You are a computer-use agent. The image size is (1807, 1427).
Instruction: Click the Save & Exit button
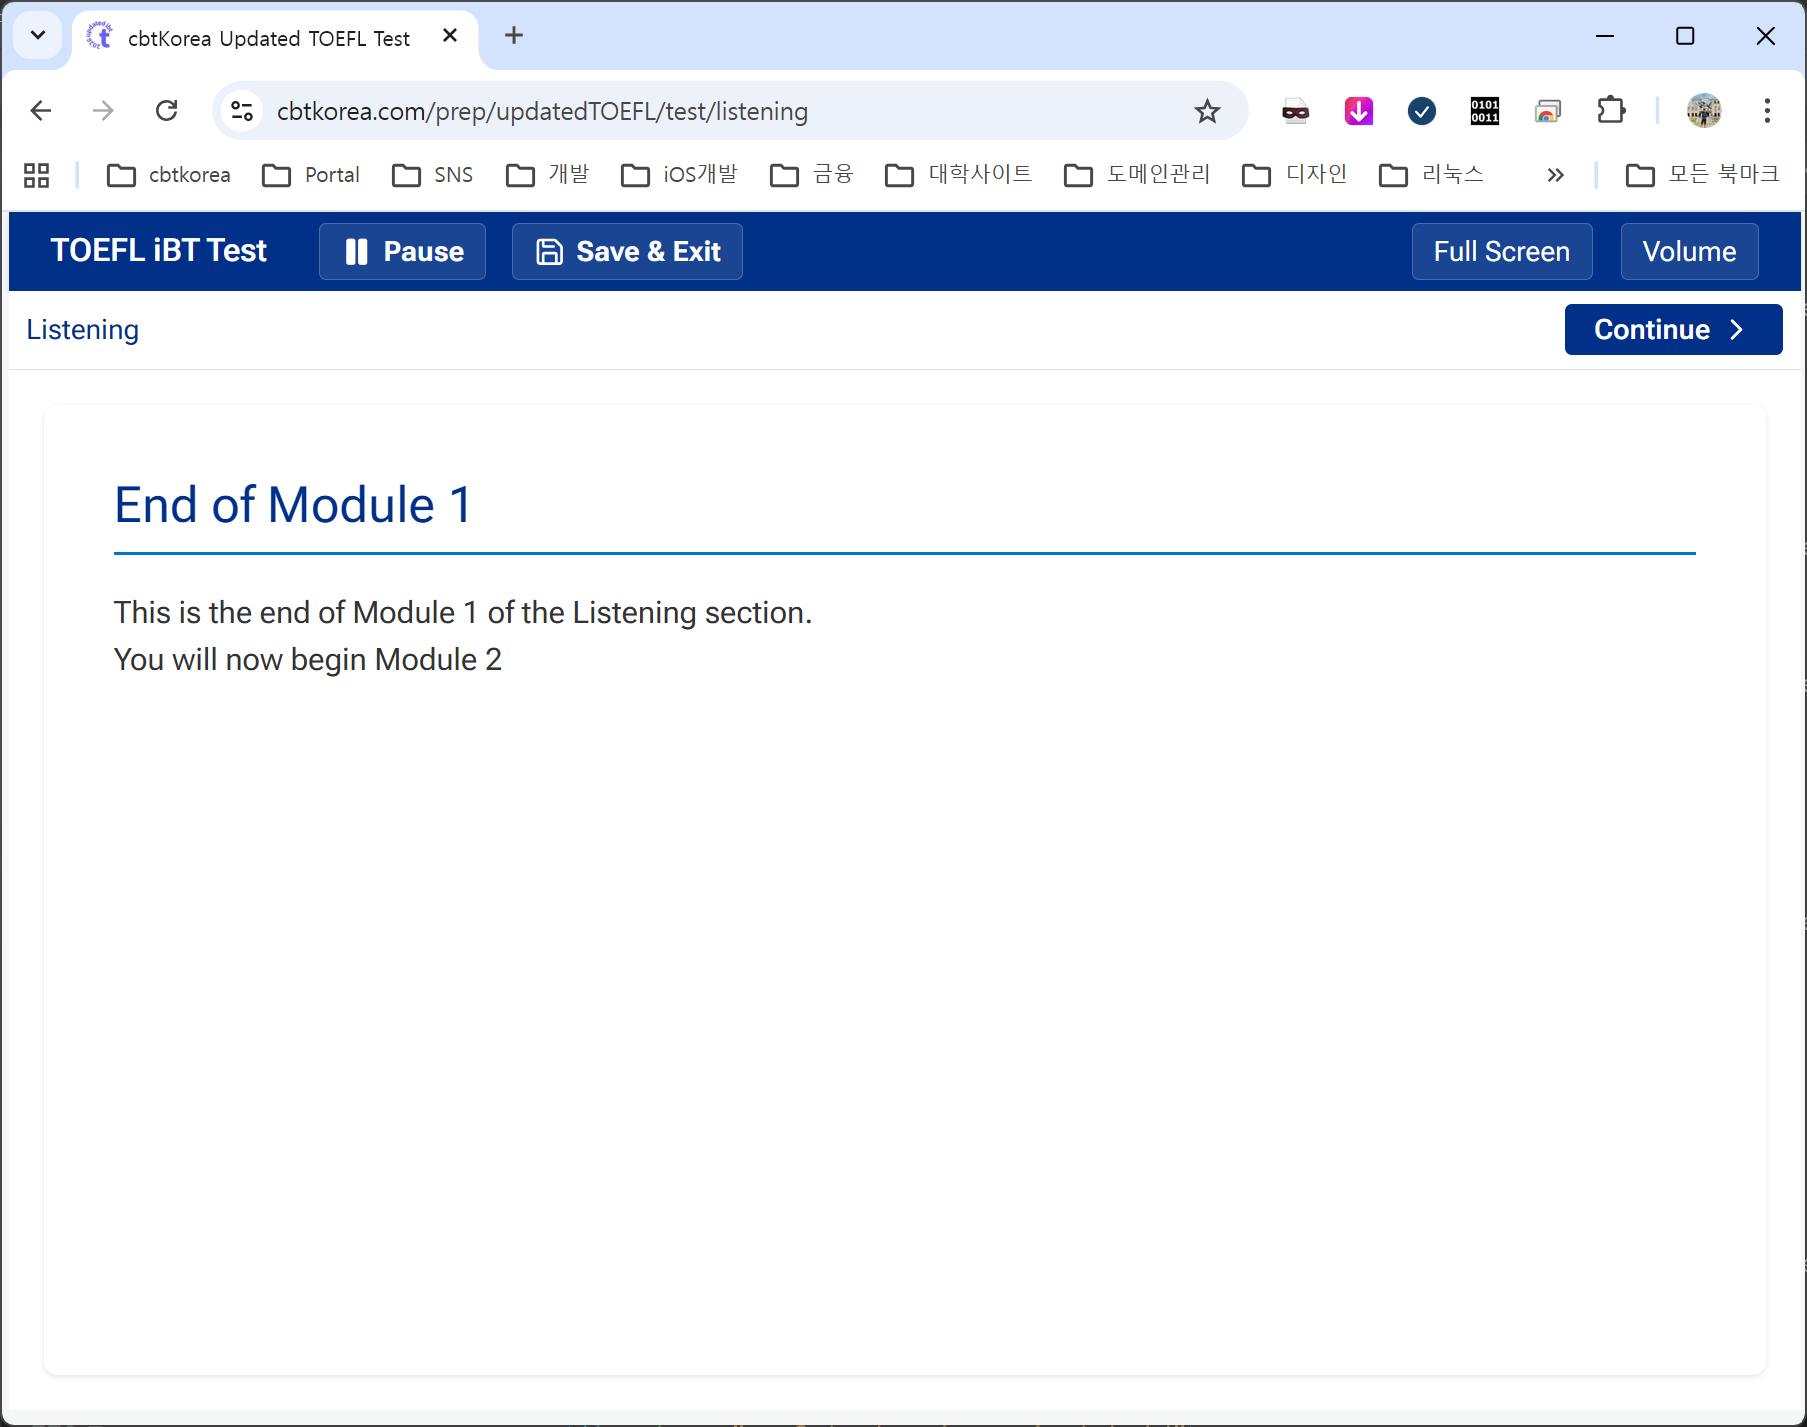click(627, 251)
